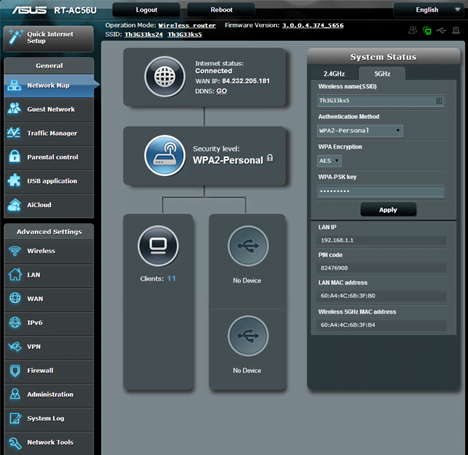Click the Firewall shield icon
Viewport: 468px width, 455px height.
pyautogui.click(x=15, y=370)
